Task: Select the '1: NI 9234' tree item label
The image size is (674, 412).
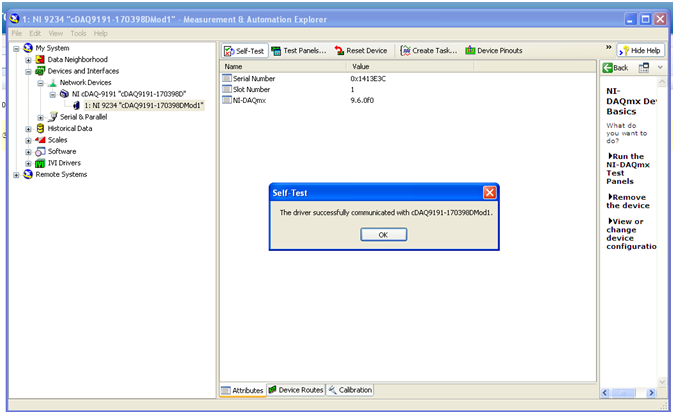Action: pyautogui.click(x=144, y=105)
